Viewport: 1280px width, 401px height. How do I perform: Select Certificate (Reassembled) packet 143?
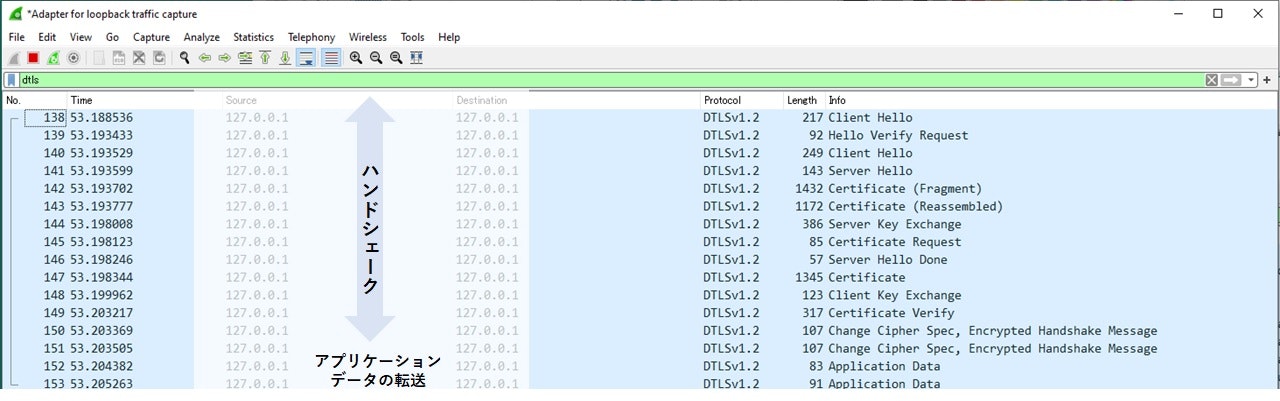(640, 206)
